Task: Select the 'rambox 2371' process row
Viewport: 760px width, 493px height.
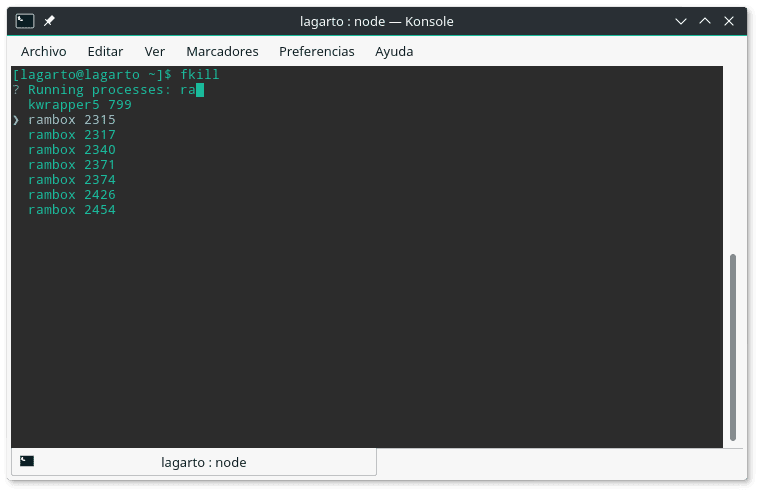Action: coord(72,165)
